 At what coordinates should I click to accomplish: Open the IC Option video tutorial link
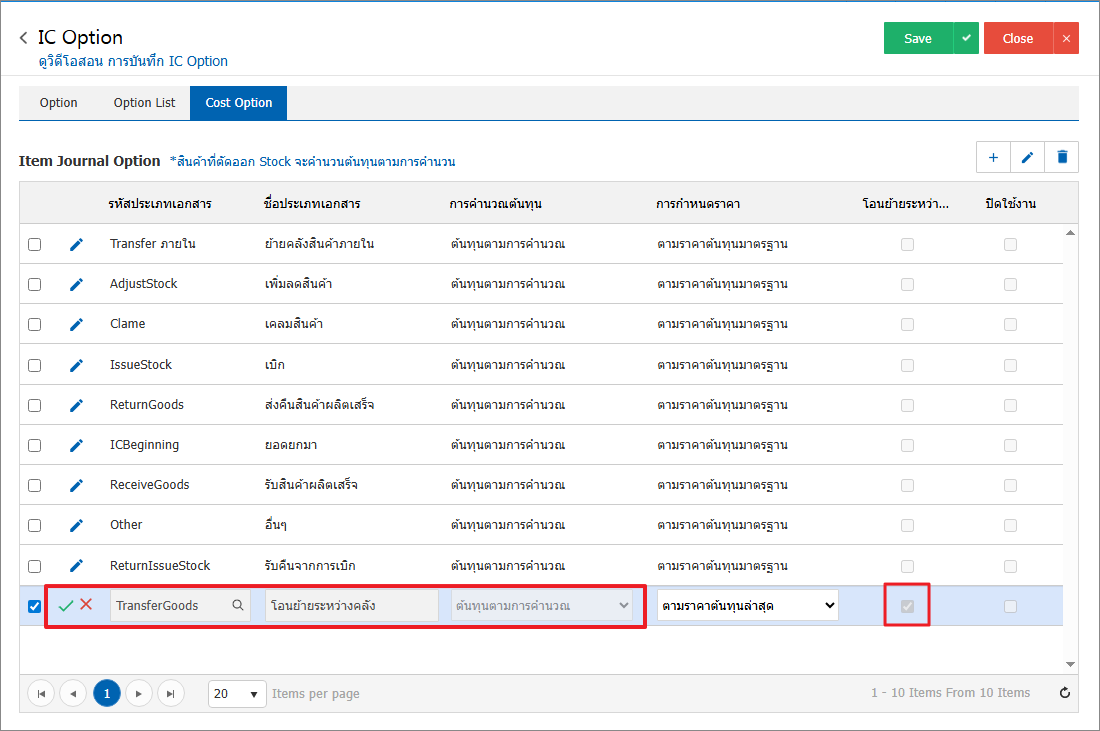[x=133, y=61]
